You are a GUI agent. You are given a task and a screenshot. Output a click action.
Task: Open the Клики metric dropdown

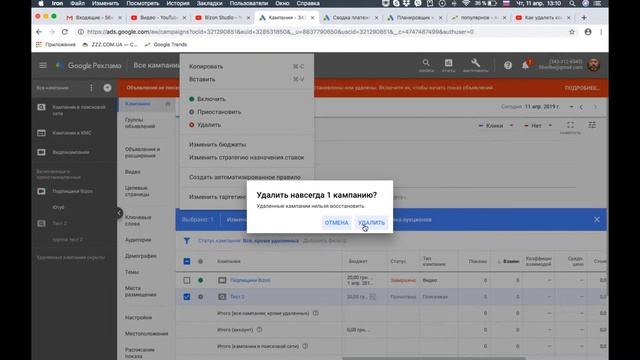(496, 126)
